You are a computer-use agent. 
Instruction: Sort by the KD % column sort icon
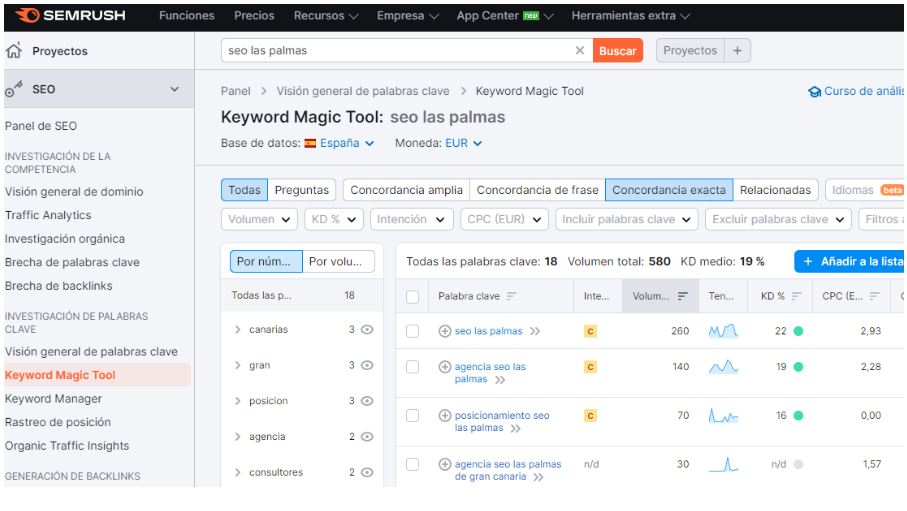tap(797, 296)
